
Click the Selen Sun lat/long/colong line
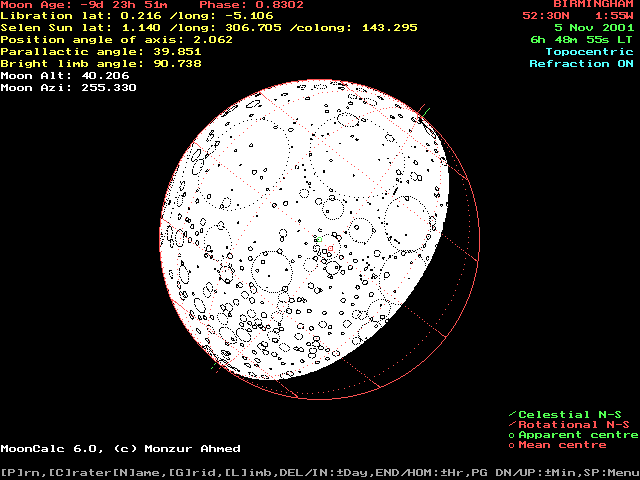(209, 28)
